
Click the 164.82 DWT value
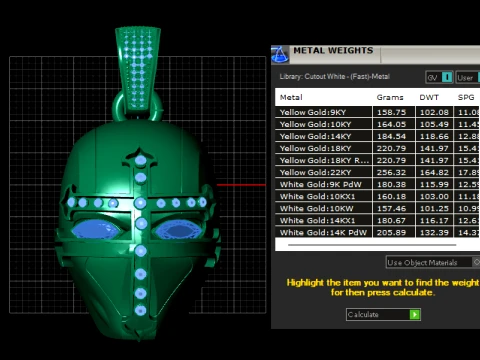434,172
